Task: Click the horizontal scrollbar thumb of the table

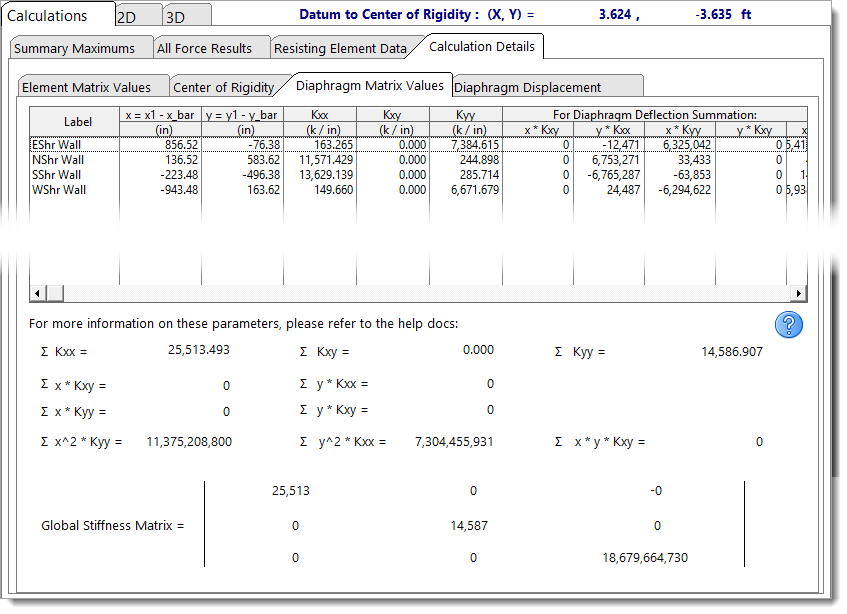Action: [x=55, y=293]
